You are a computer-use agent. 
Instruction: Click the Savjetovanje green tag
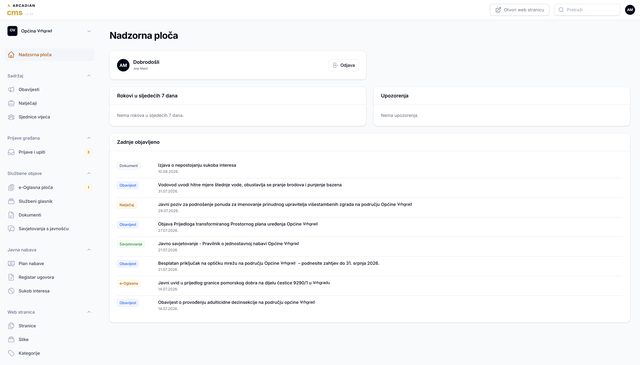point(131,244)
